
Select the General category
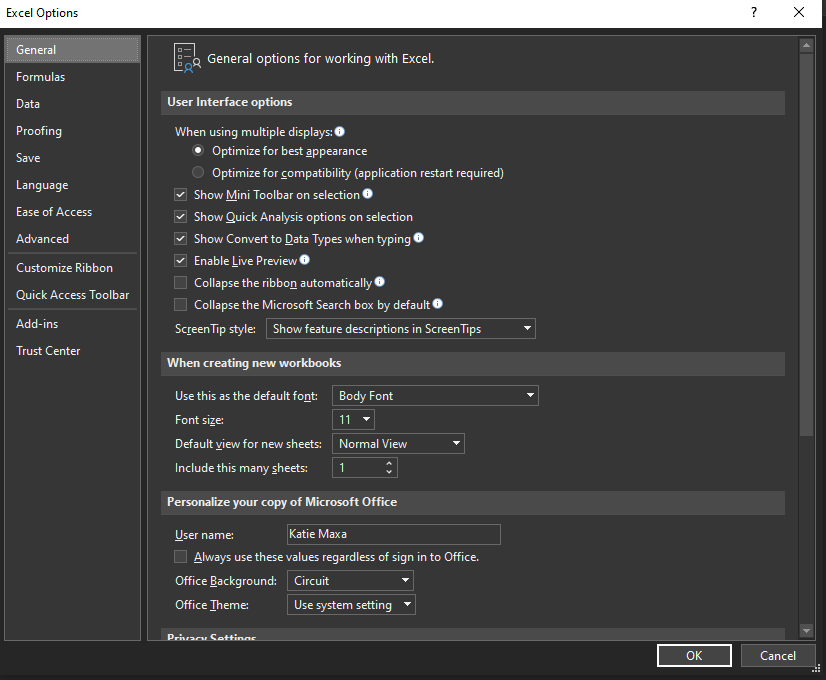pyautogui.click(x=73, y=50)
